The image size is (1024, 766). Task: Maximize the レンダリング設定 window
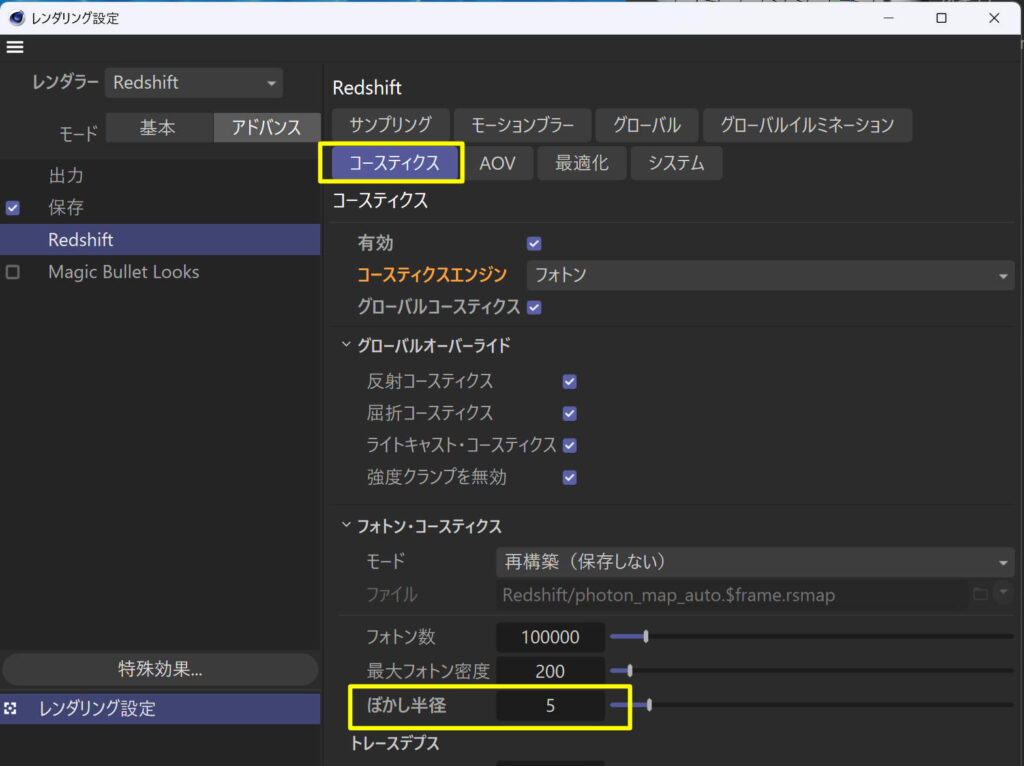pos(941,18)
